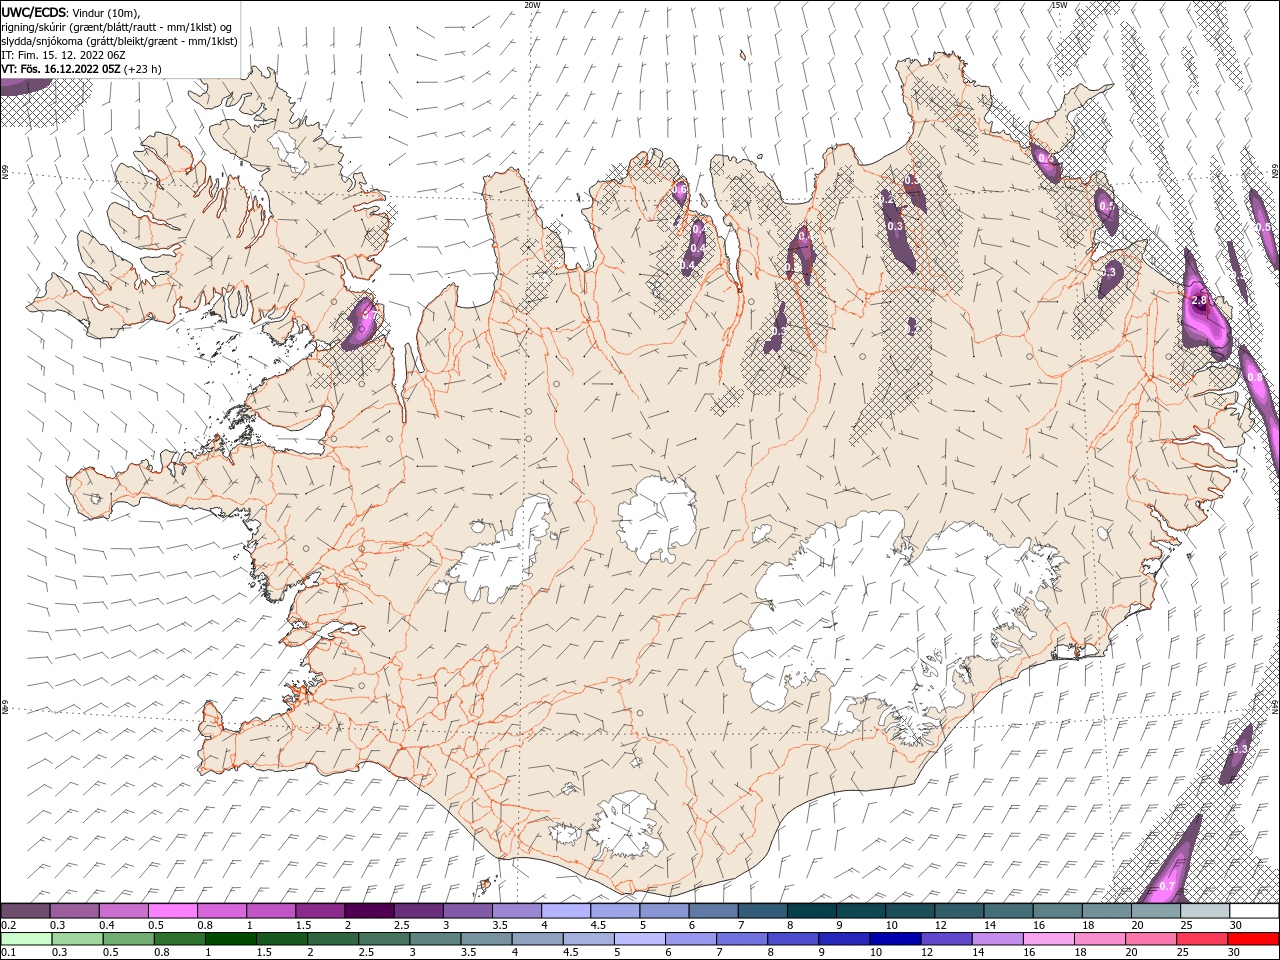Pick the 0.2 dark mauve sleet/snow swatch
1280x960 pixels.
[25, 911]
